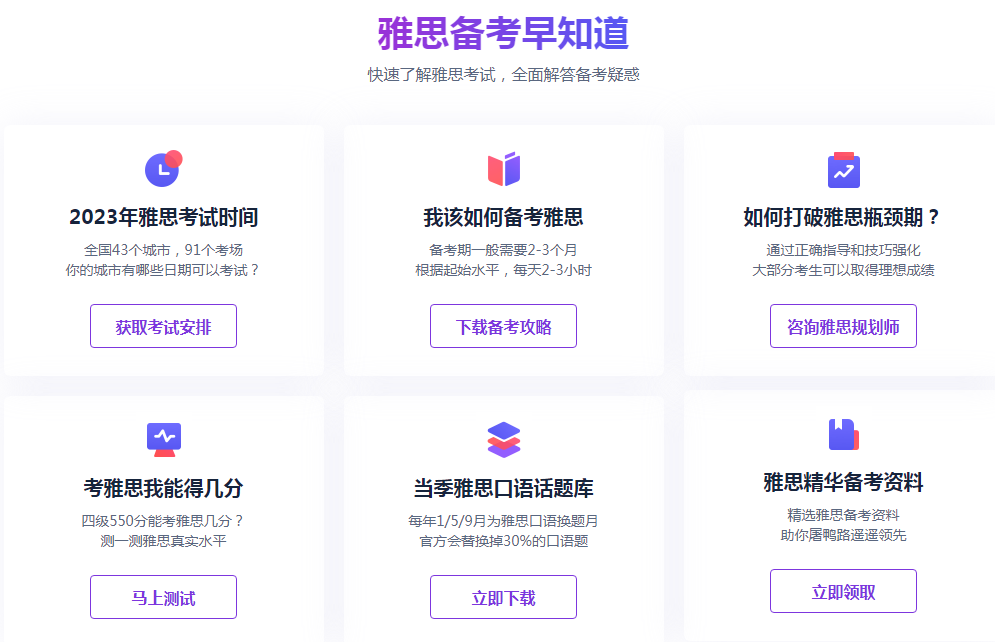This screenshot has height=642, width=995.
Task: Click the 立即领取 button
Action: click(843, 591)
